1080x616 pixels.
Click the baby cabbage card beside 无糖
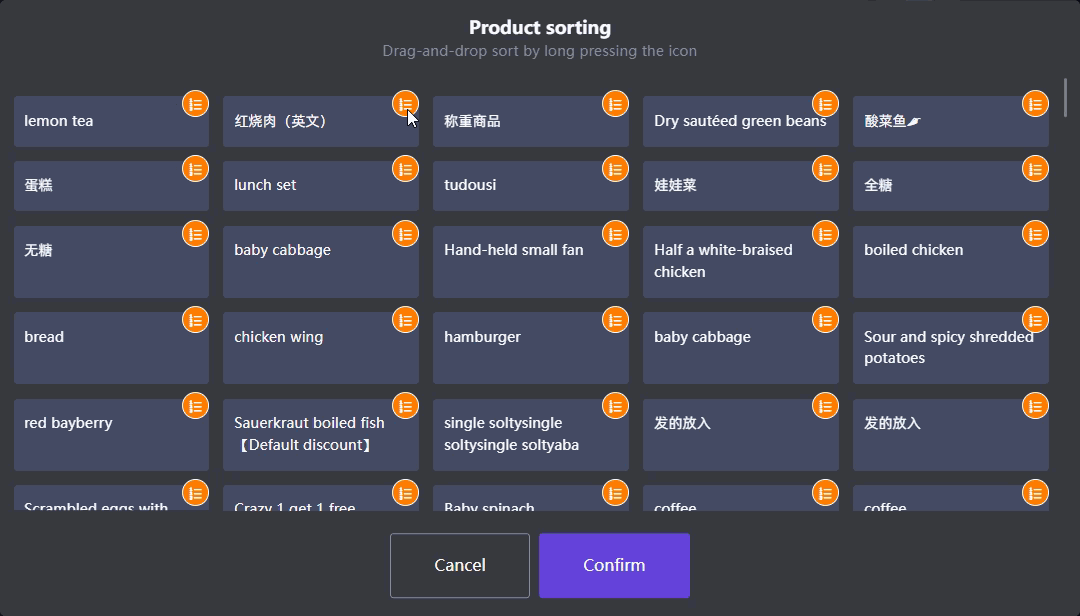coord(320,262)
